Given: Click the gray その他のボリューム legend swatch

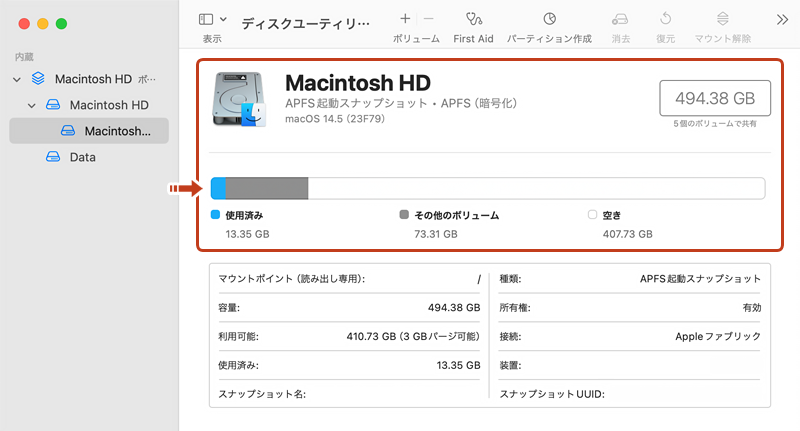Looking at the screenshot, I should tap(404, 215).
